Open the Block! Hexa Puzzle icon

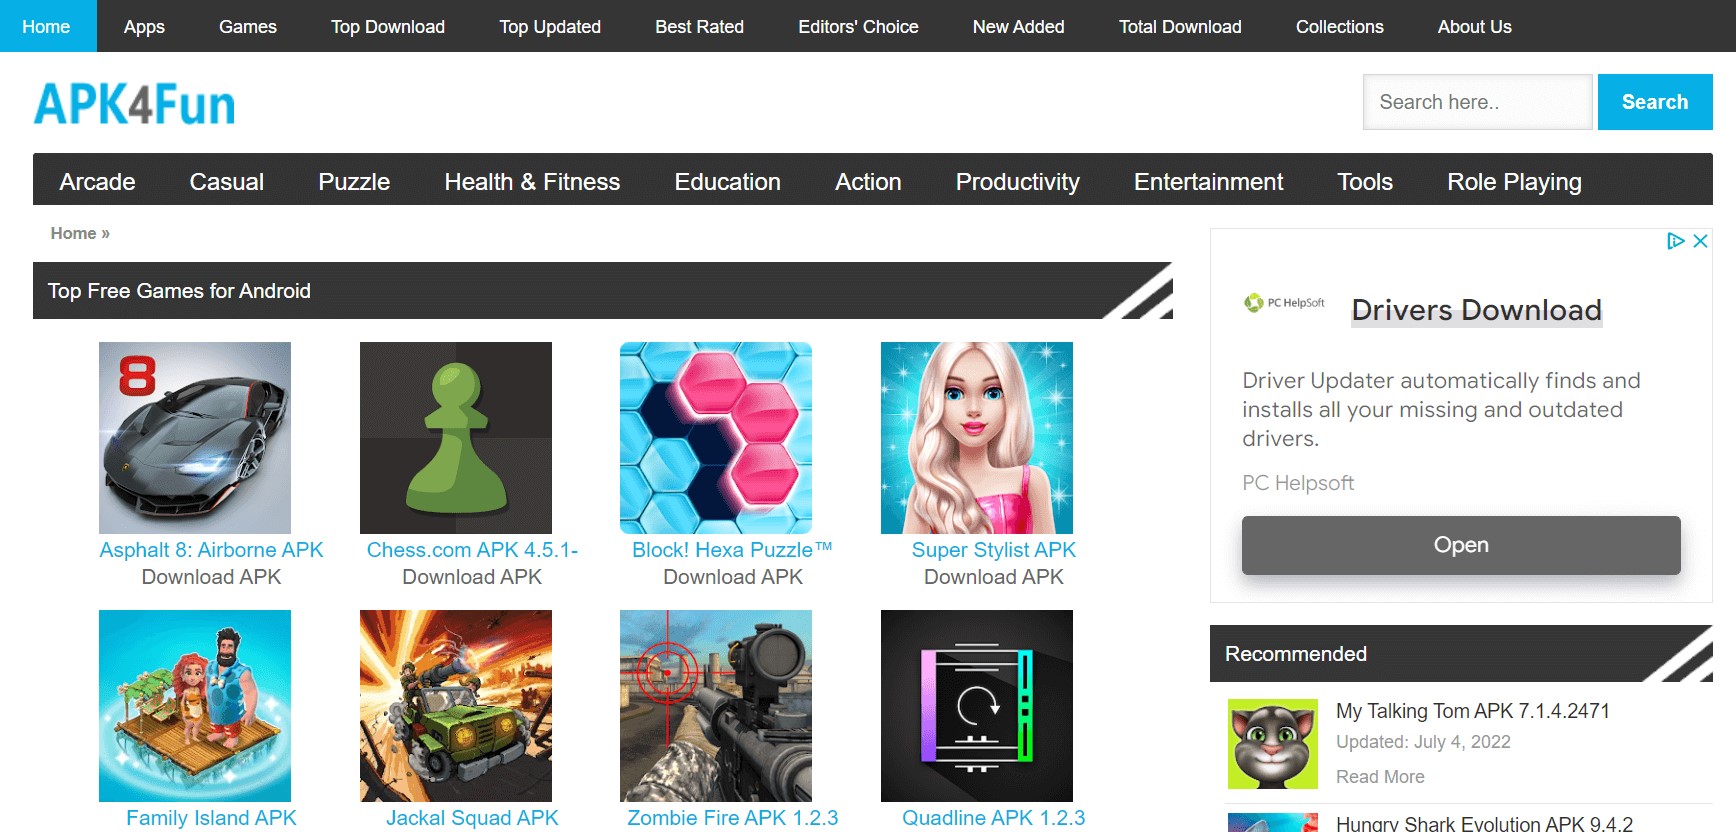click(x=716, y=437)
